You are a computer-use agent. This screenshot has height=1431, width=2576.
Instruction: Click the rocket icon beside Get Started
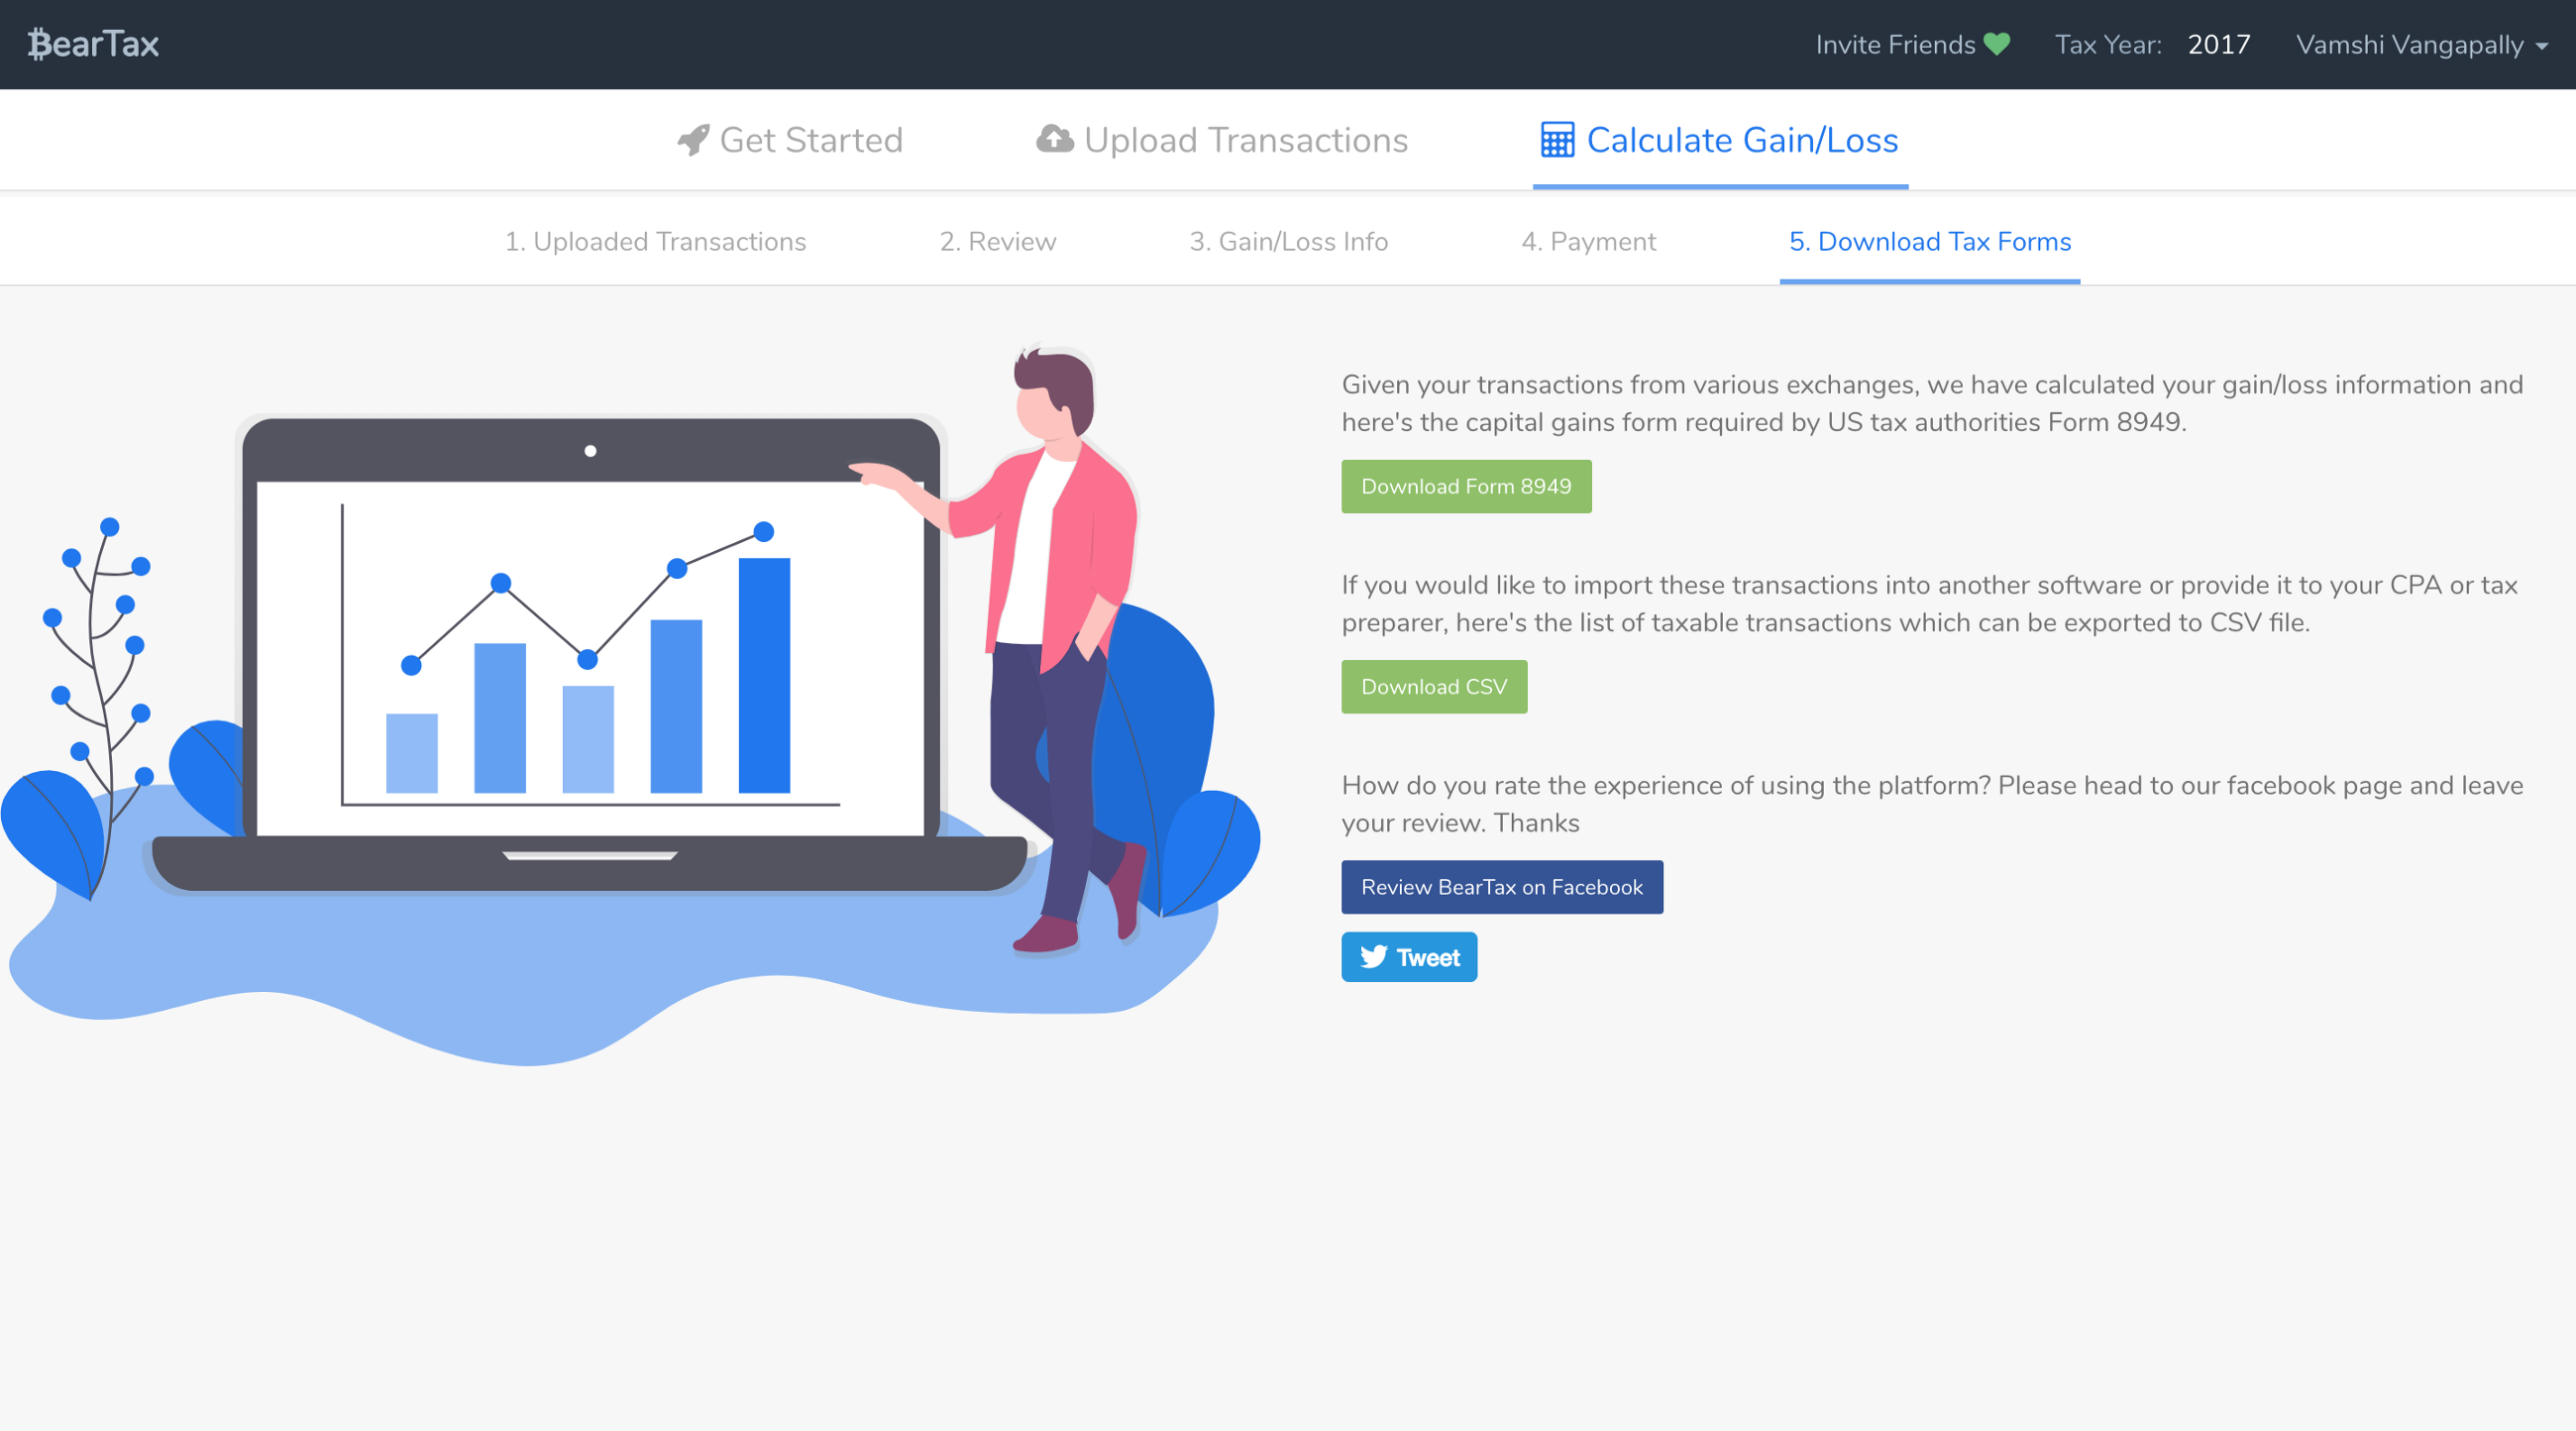(x=693, y=140)
